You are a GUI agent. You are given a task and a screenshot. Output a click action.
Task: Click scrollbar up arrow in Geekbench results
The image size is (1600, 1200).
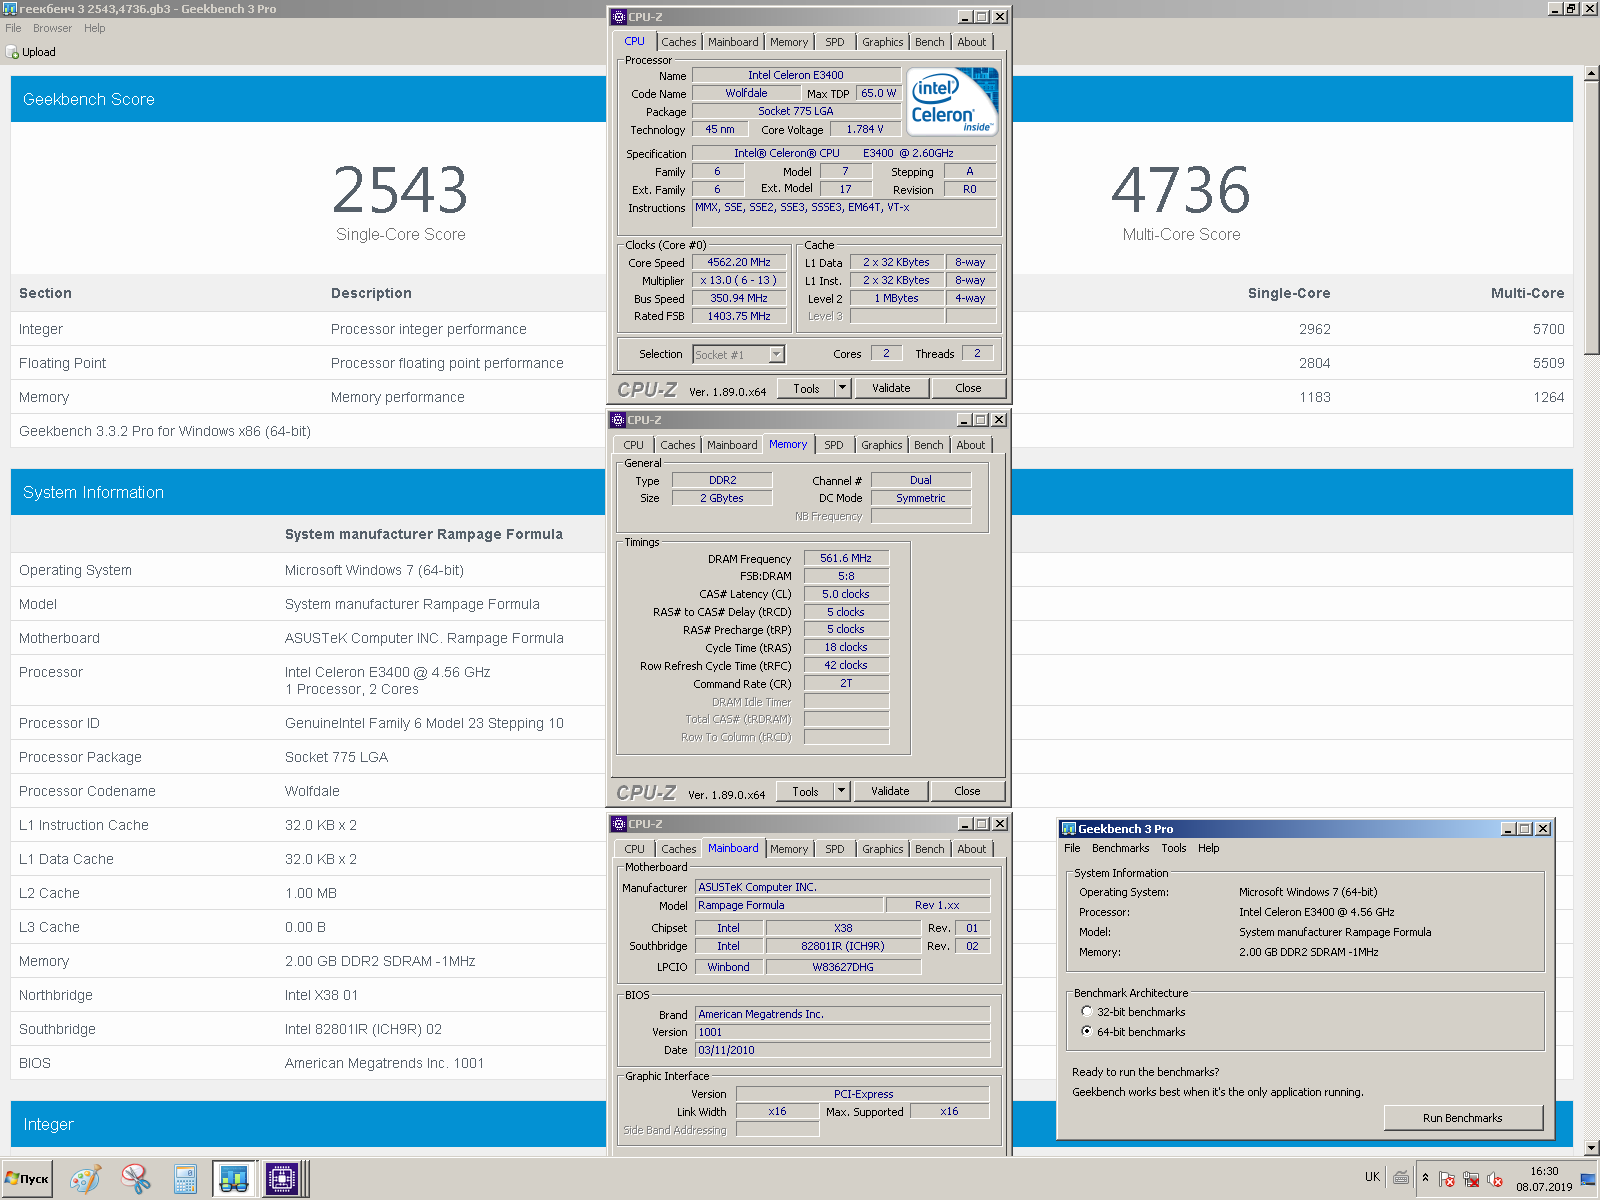pyautogui.click(x=1591, y=73)
